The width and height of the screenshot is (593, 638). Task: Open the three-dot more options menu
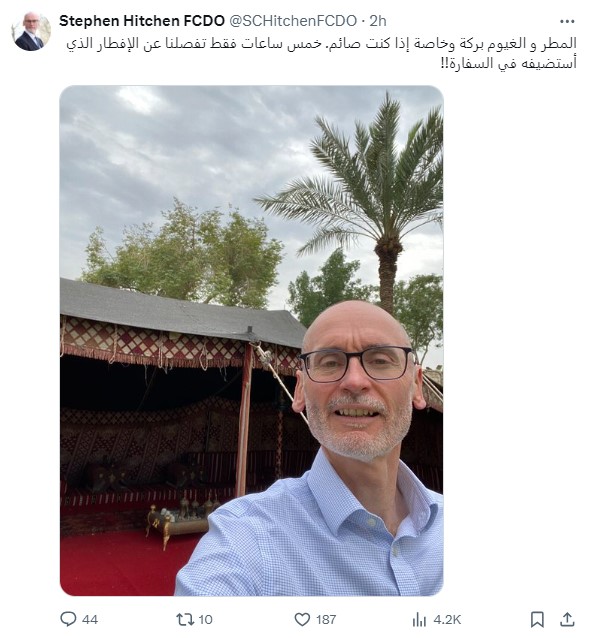567,21
